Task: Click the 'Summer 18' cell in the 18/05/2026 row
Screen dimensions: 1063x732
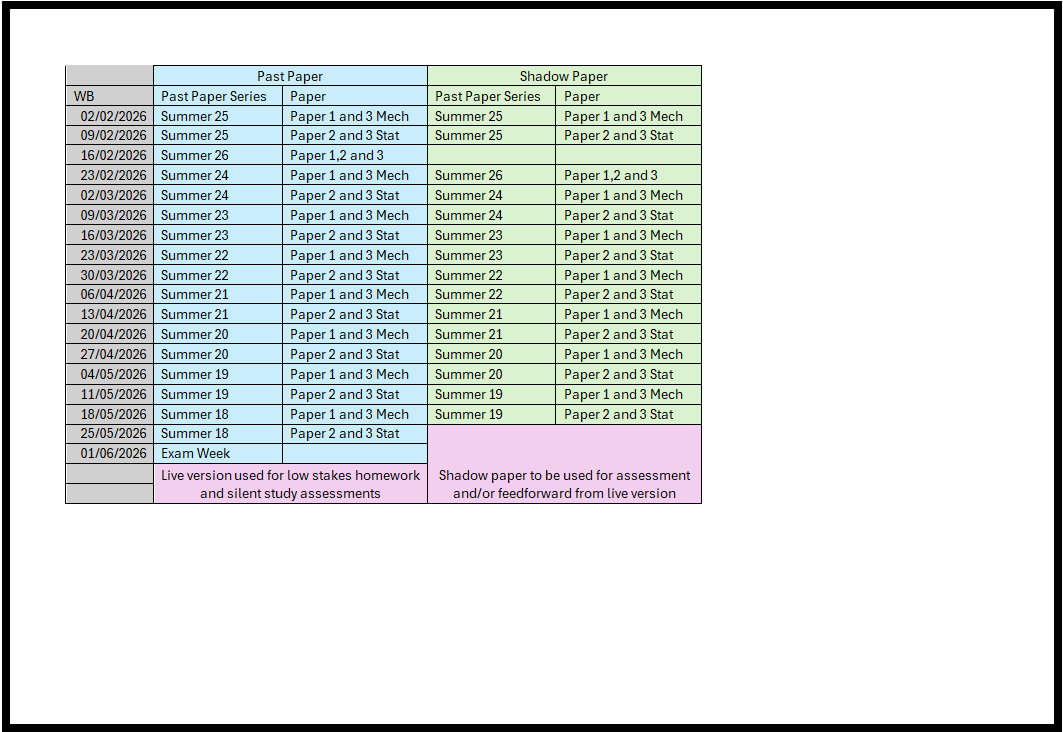Action: point(218,414)
